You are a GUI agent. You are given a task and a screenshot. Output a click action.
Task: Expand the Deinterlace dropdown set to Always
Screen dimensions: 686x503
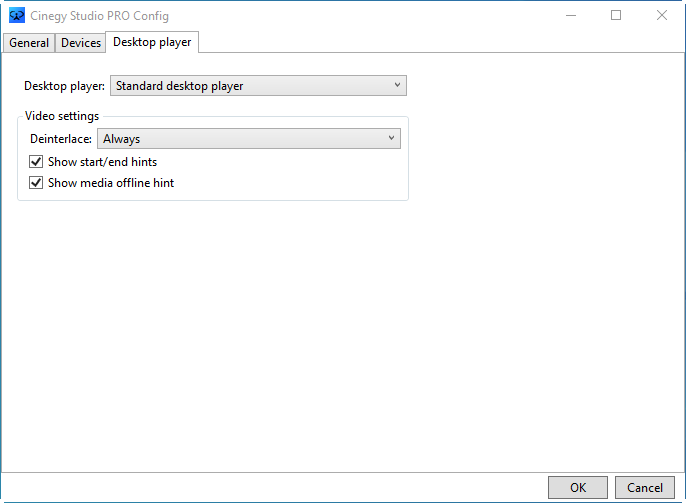248,139
